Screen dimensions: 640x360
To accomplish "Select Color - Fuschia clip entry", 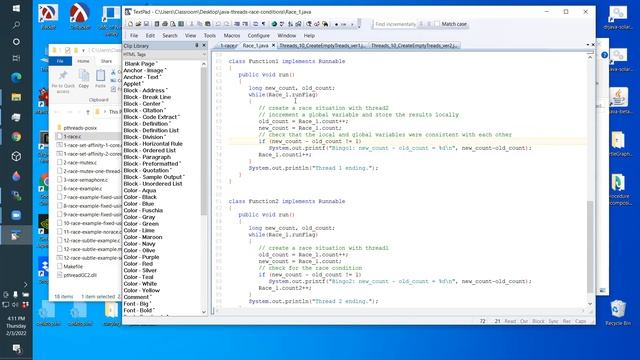I will tap(143, 210).
